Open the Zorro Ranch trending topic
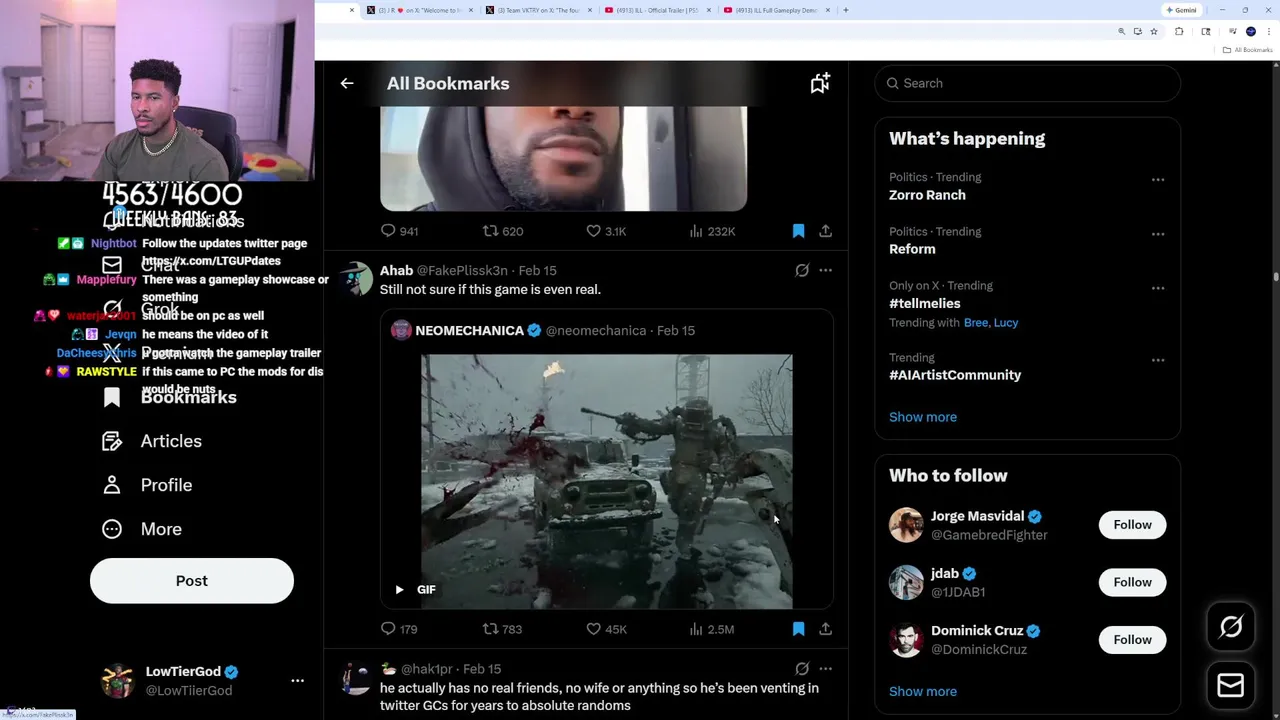The height and width of the screenshot is (720, 1280). [x=927, y=195]
